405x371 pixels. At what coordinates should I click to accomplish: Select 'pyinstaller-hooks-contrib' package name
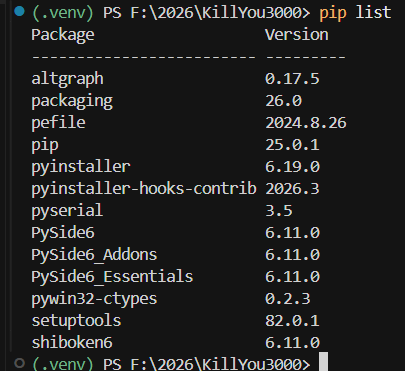coord(144,189)
